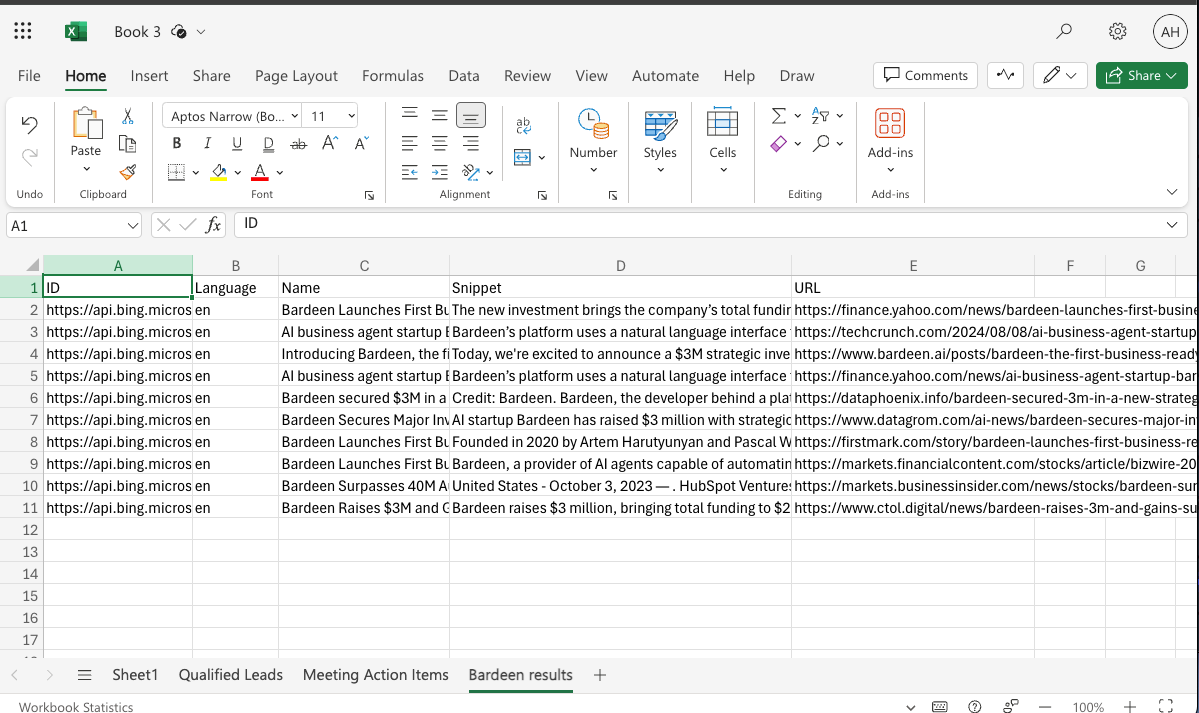The height and width of the screenshot is (713, 1199).
Task: Open font color dropdown arrow
Action: (x=280, y=173)
